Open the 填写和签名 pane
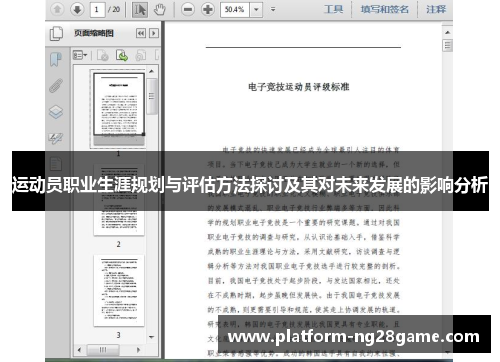This screenshot has height=362, width=500. (384, 9)
